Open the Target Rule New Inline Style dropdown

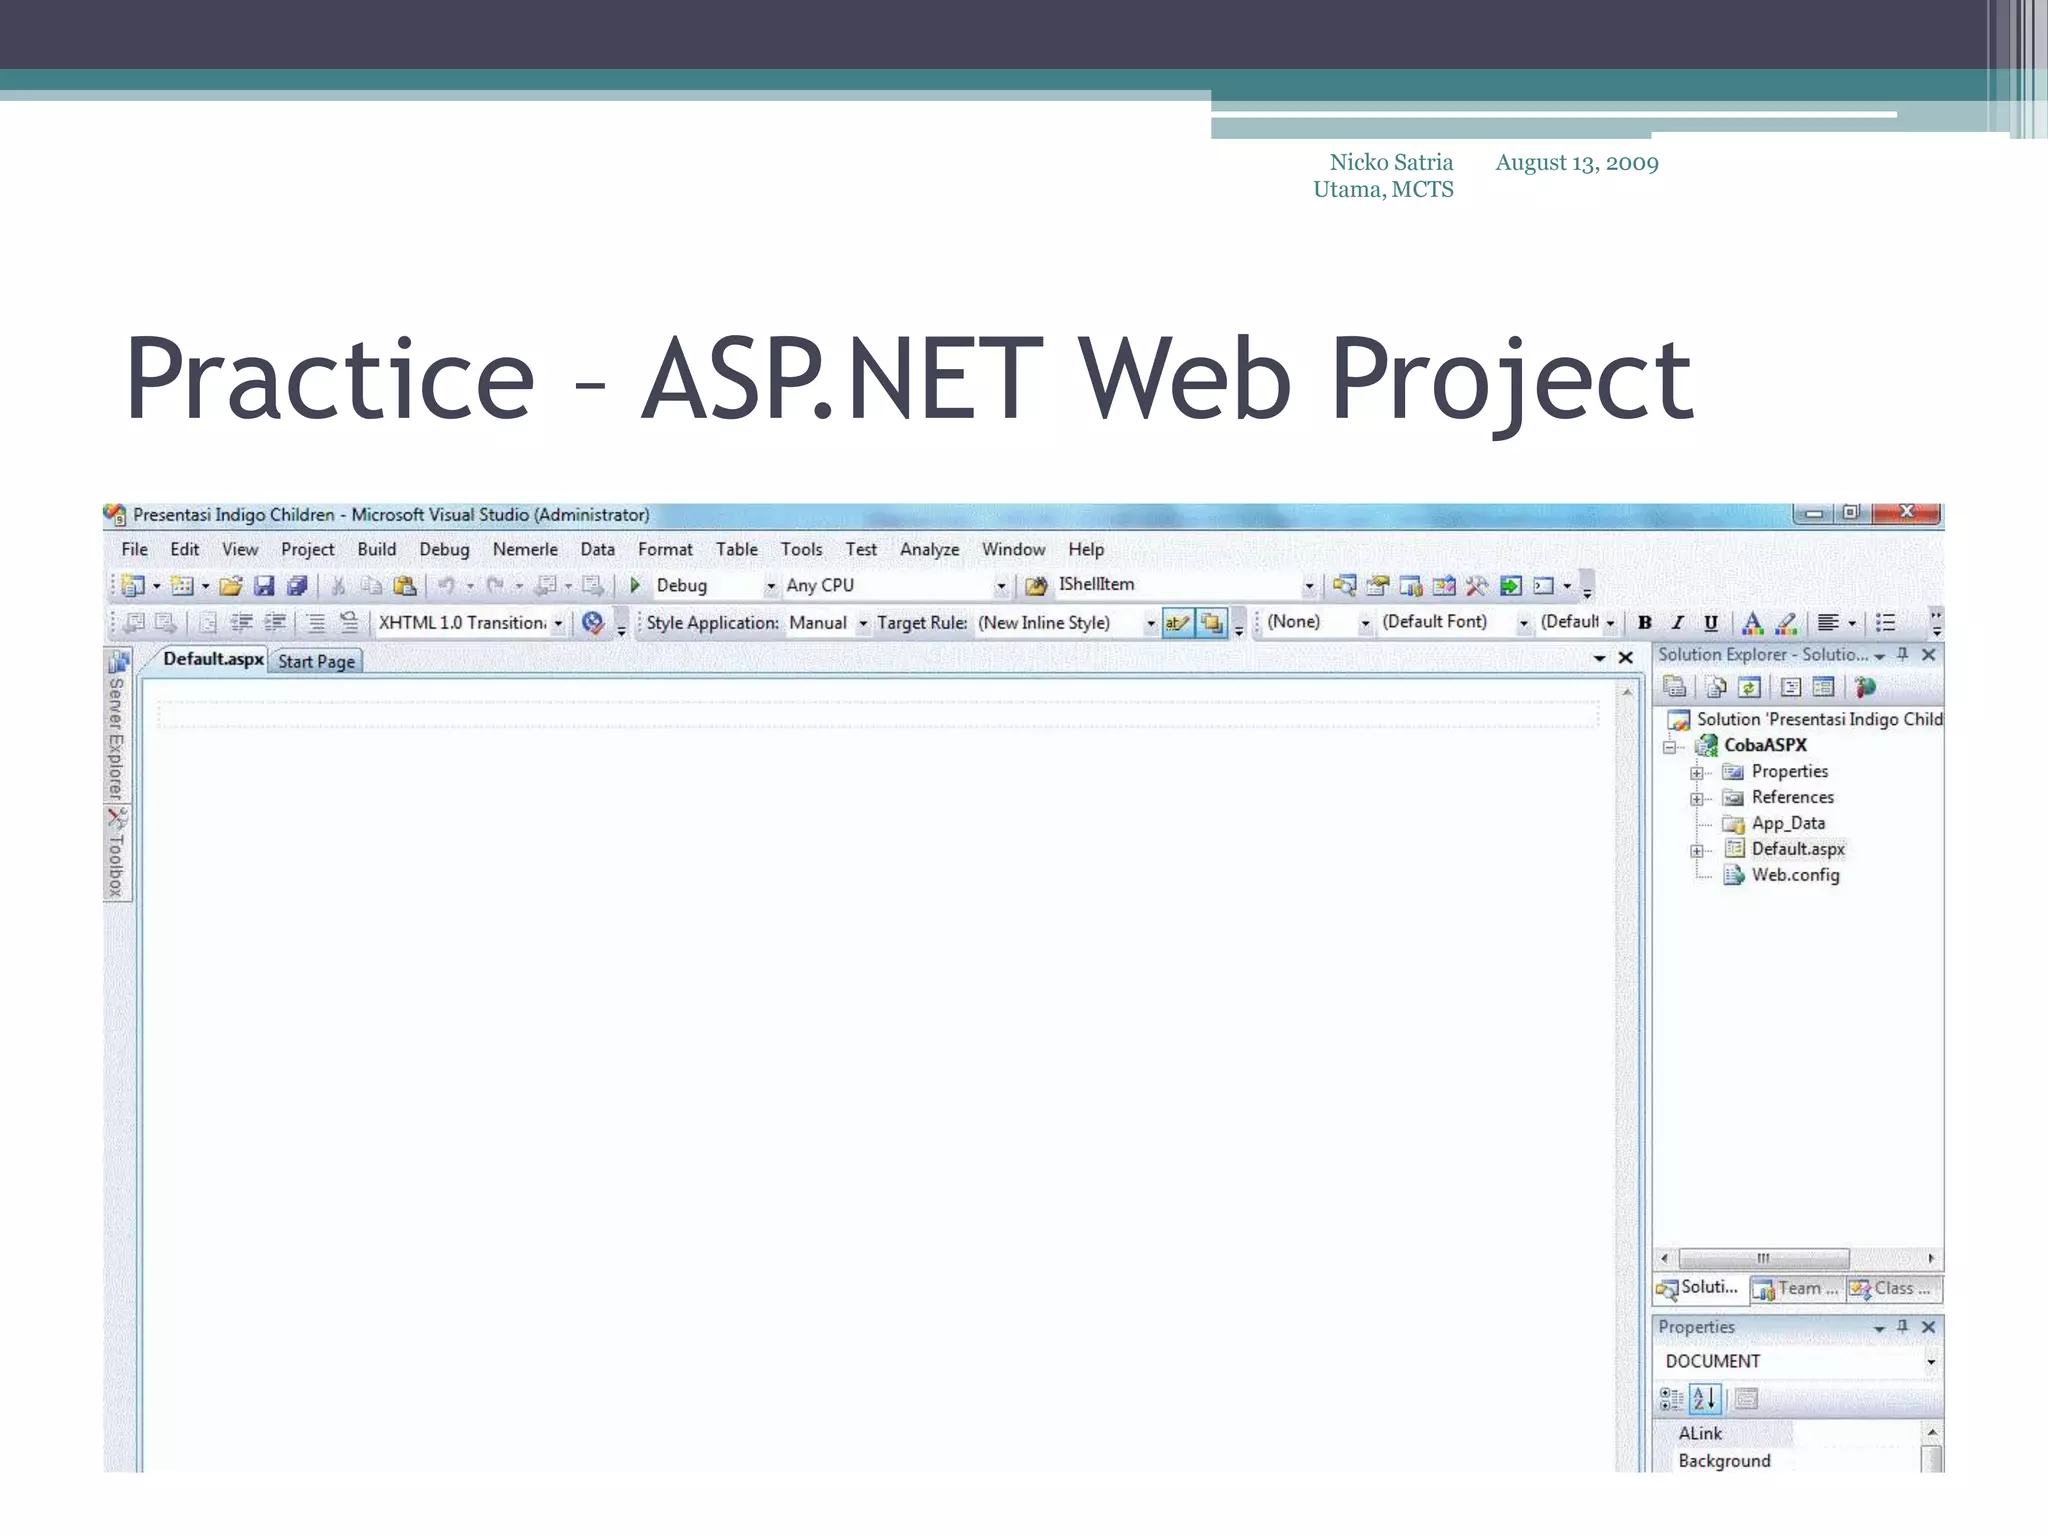[1151, 623]
